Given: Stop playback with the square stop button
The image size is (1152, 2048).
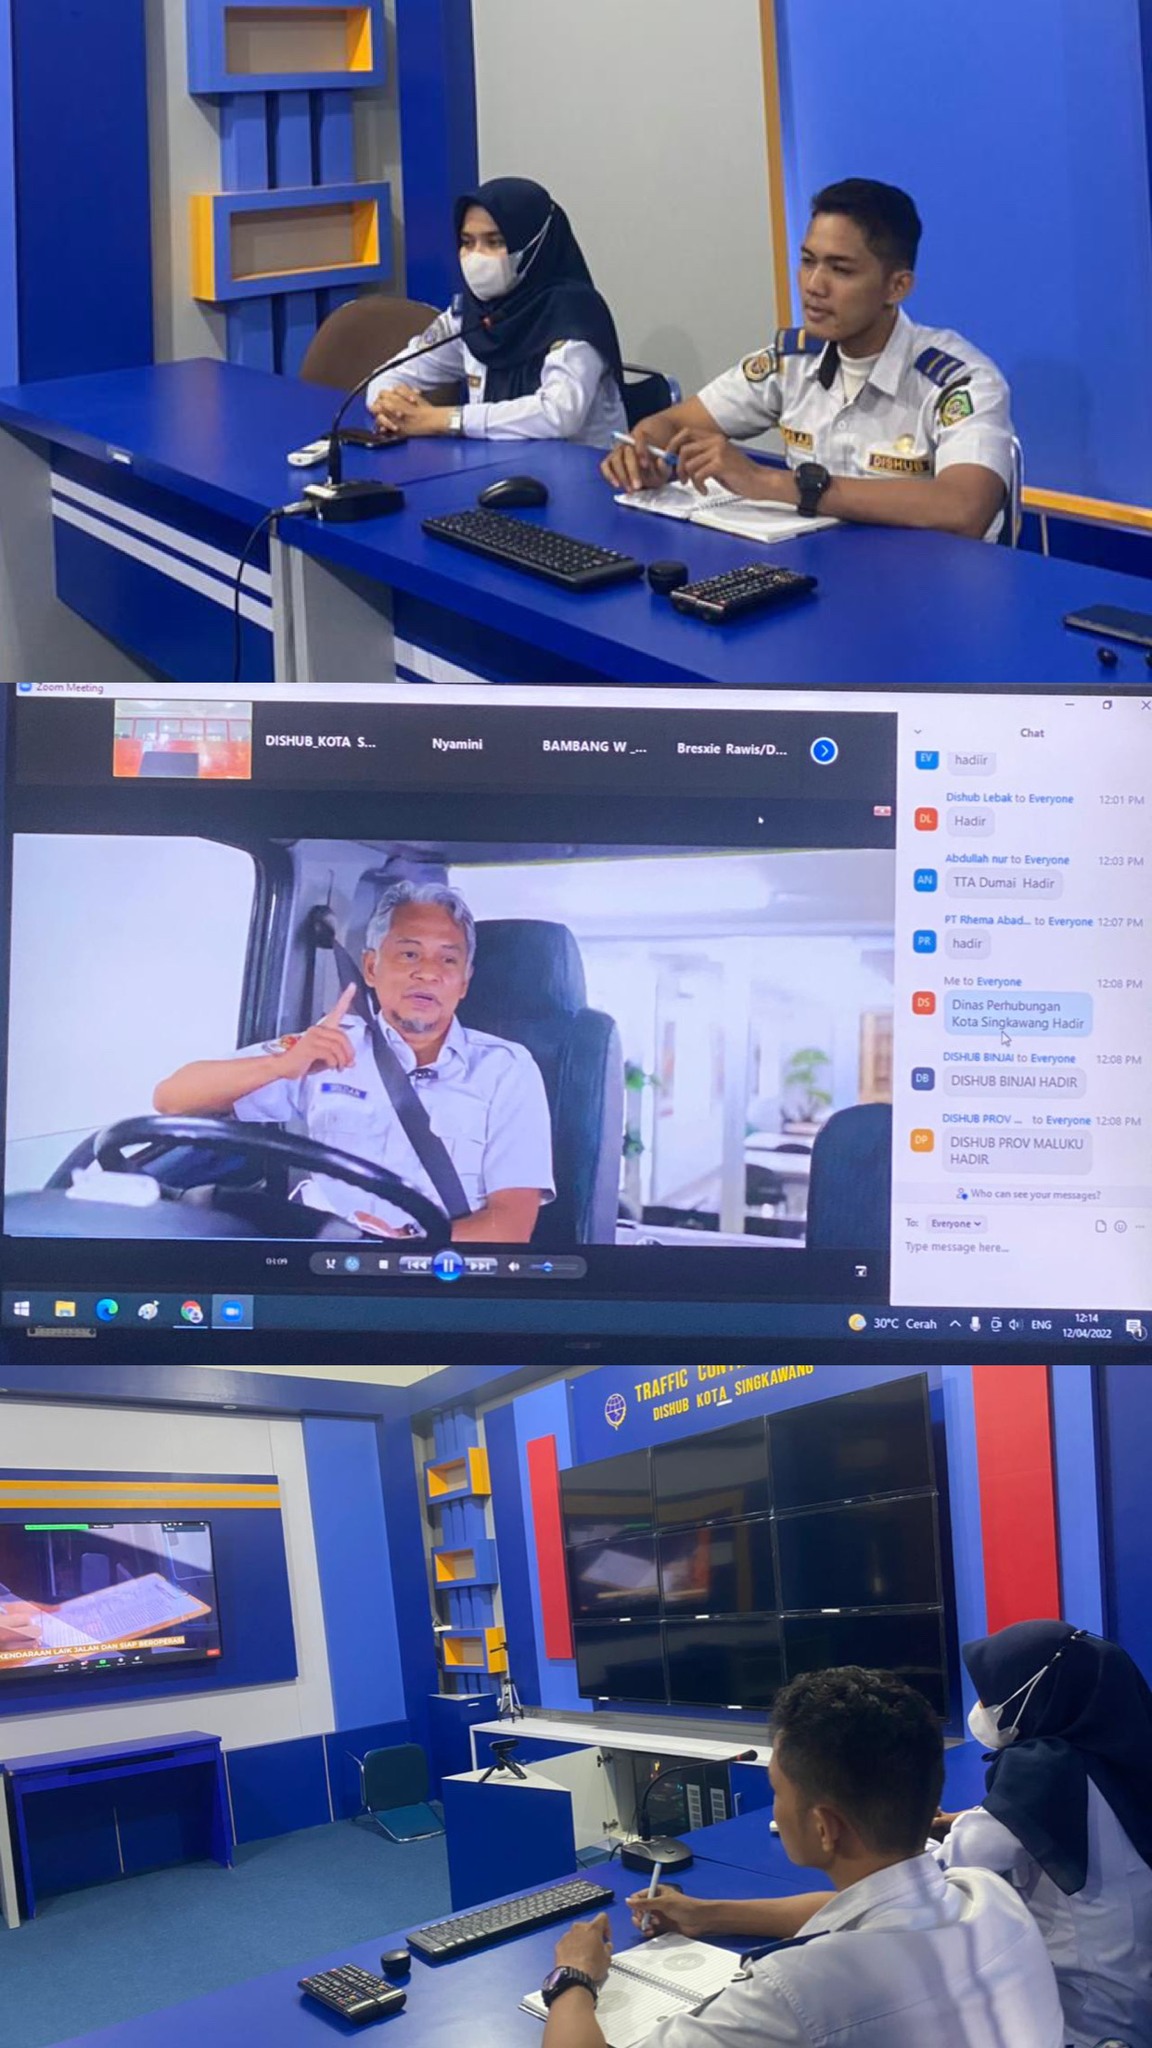Looking at the screenshot, I should tap(383, 1265).
